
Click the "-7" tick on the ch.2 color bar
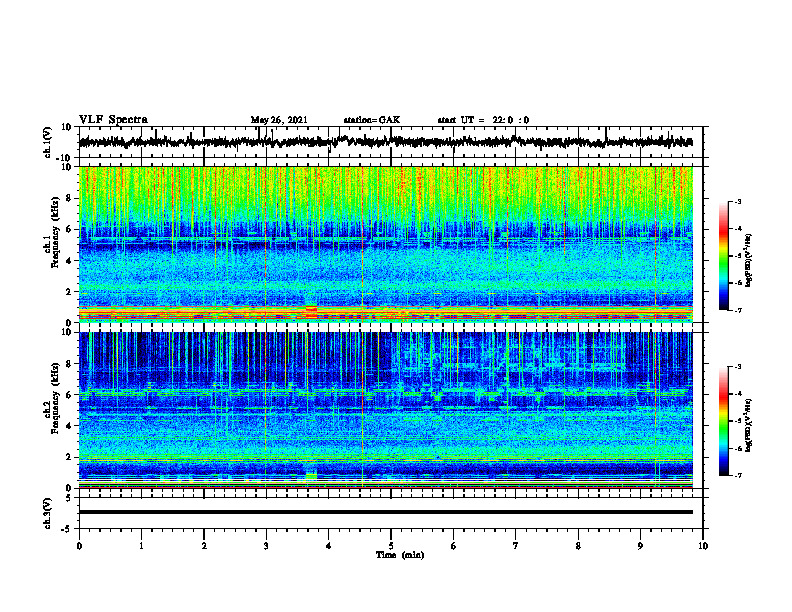point(737,476)
